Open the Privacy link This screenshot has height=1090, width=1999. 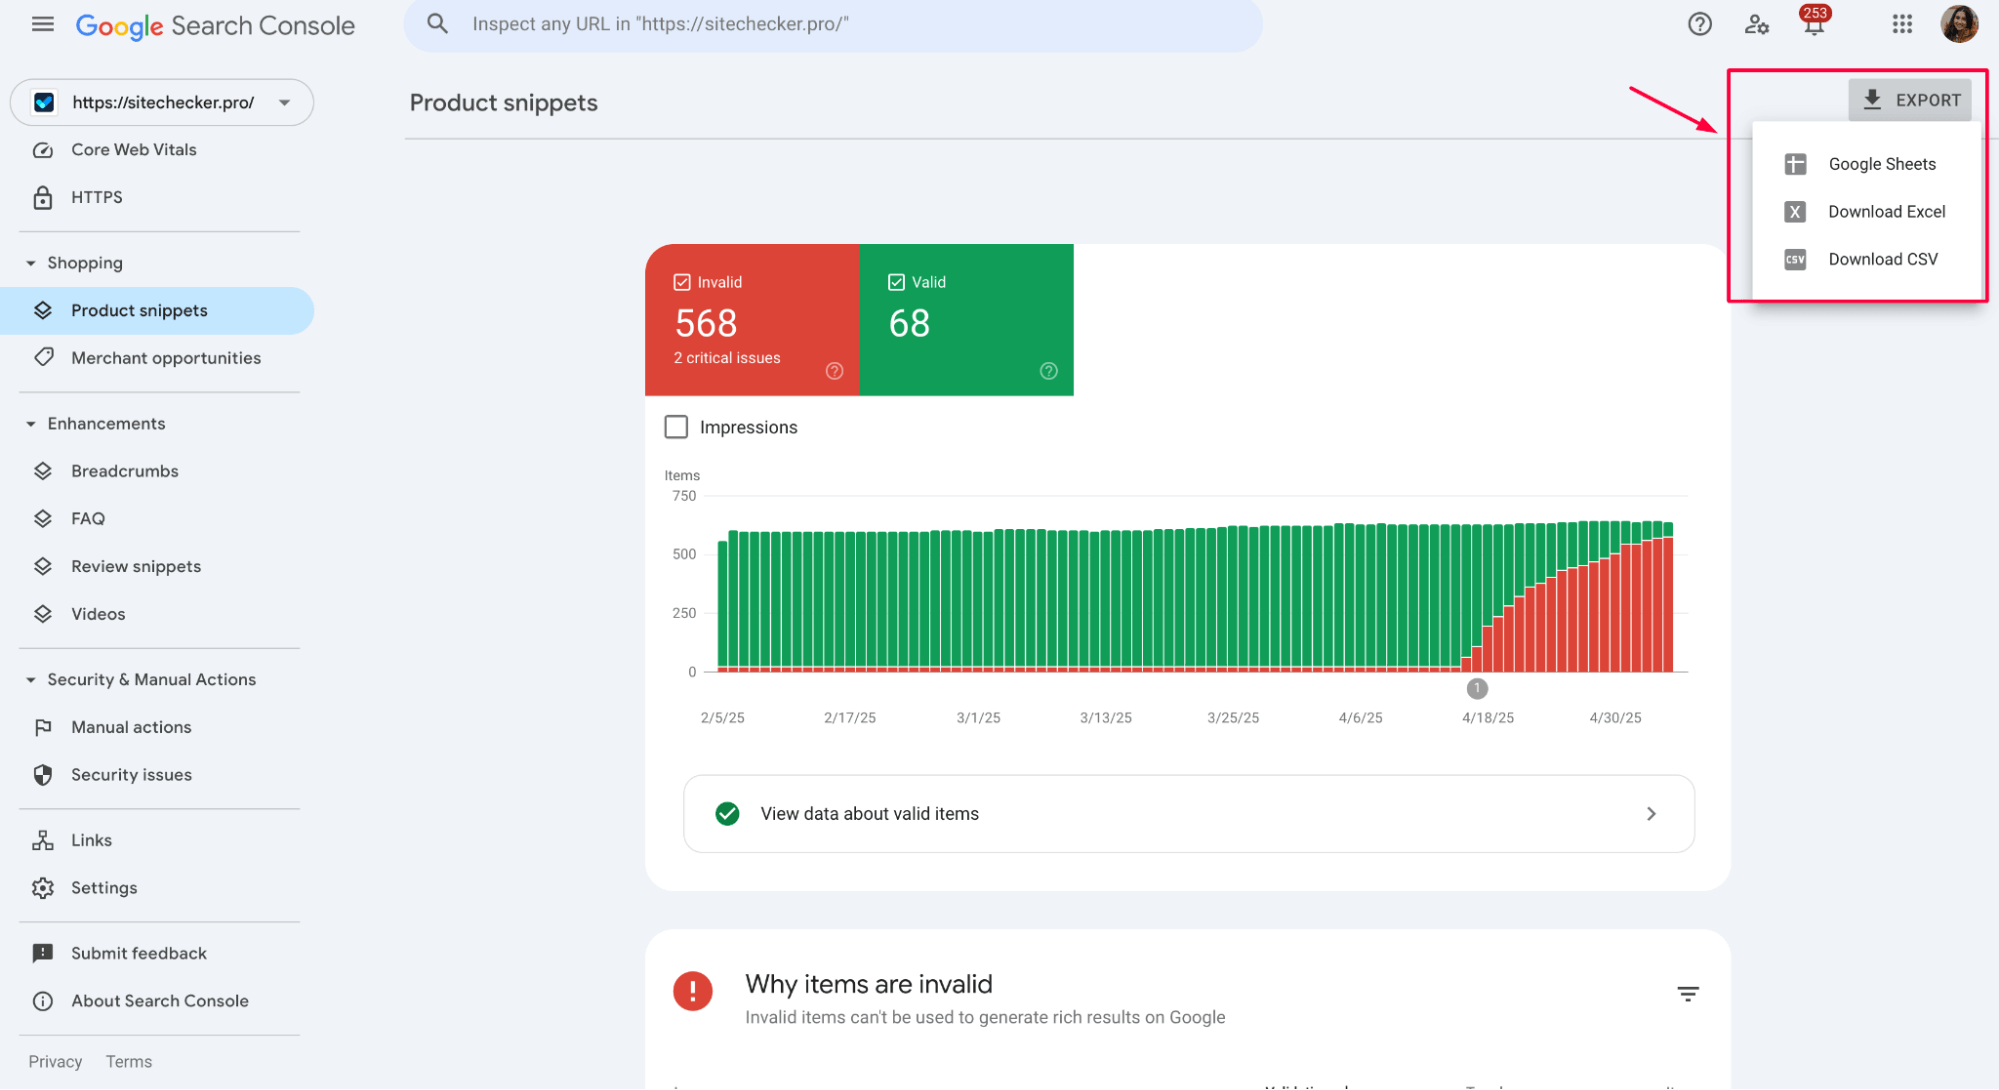pyautogui.click(x=55, y=1062)
